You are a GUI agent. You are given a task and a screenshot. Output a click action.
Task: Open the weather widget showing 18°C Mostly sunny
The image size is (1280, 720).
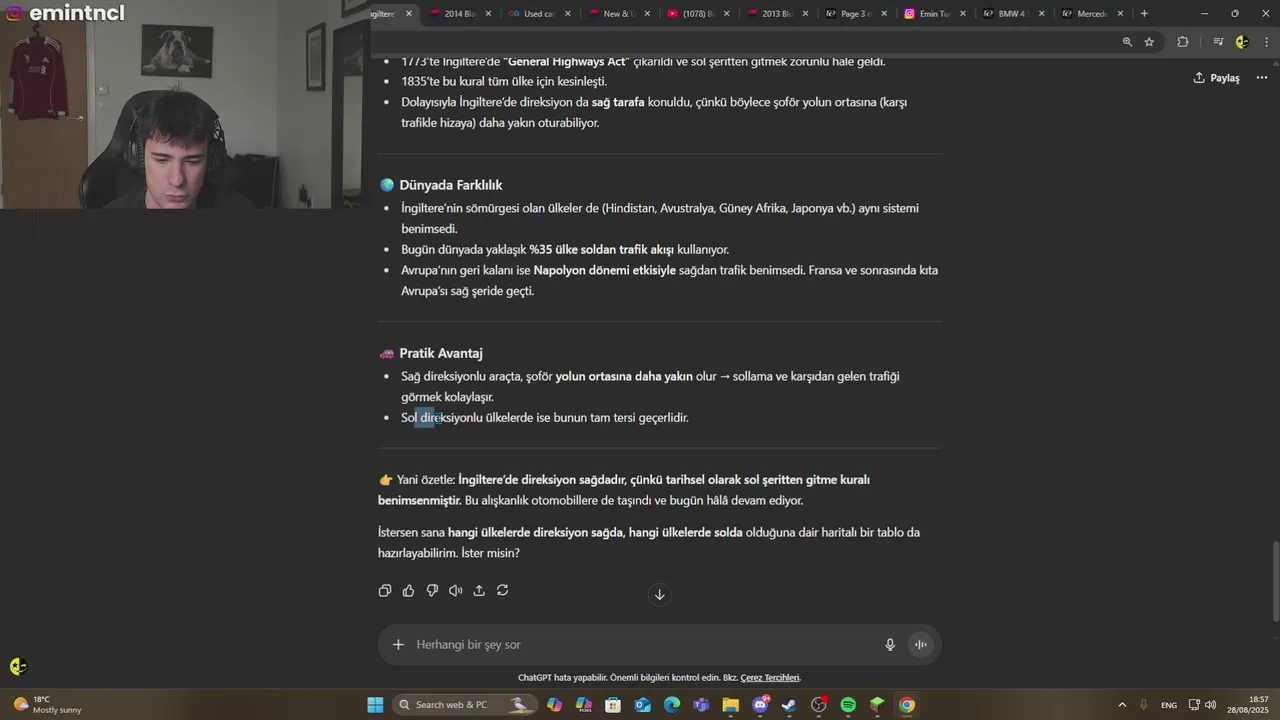[47, 705]
